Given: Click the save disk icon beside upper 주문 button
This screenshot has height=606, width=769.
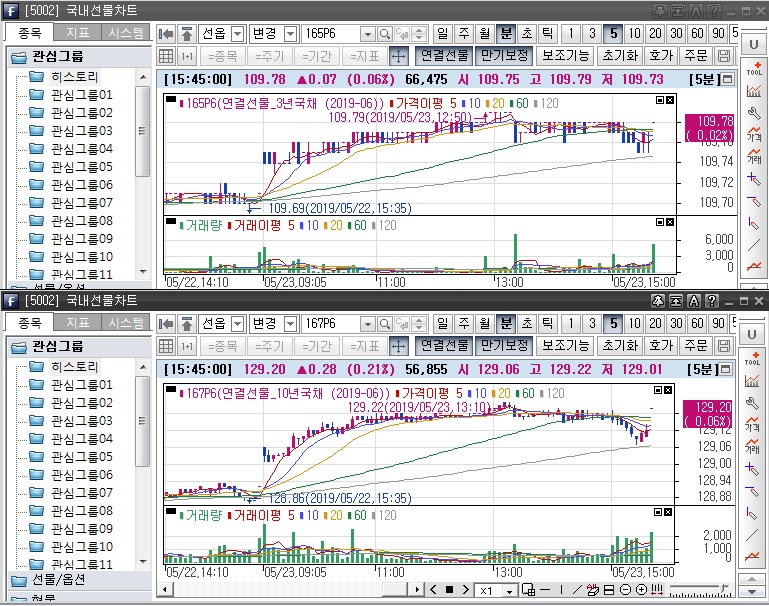Looking at the screenshot, I should pyautogui.click(x=726, y=55).
